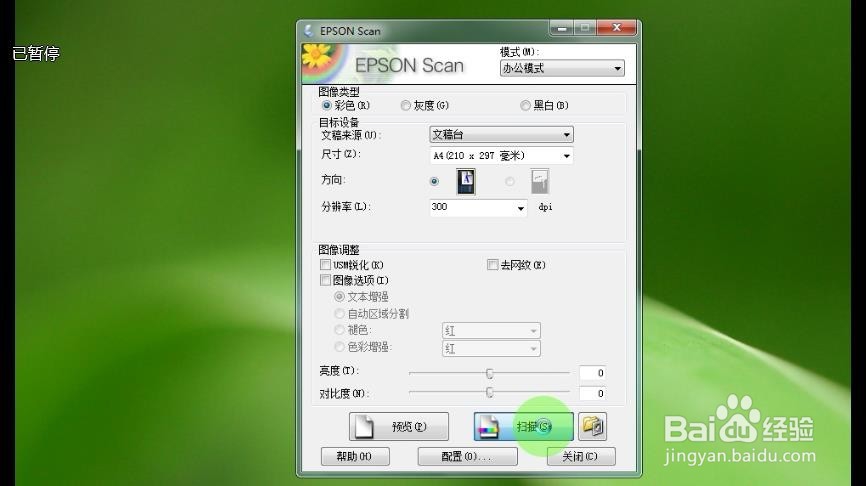Screen dimensions: 866x486
Task: Minimize the EPSON Scan window
Action: tap(562, 28)
